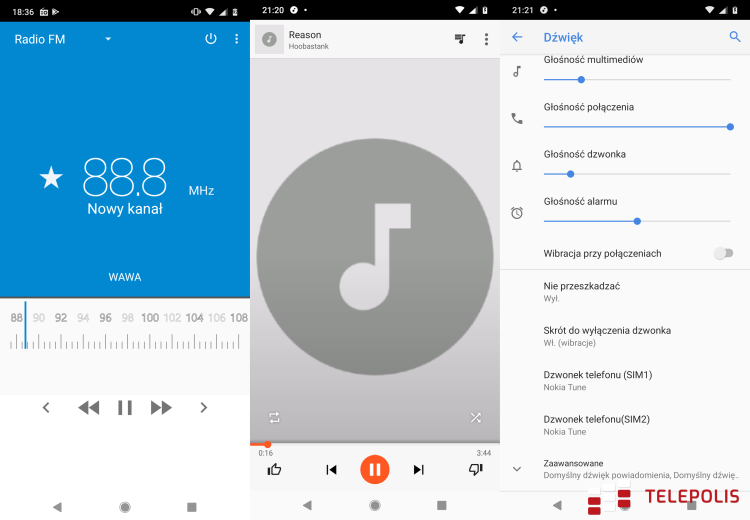This screenshot has width=750, height=520.
Task: Open the music player queue icon
Action: (x=460, y=39)
